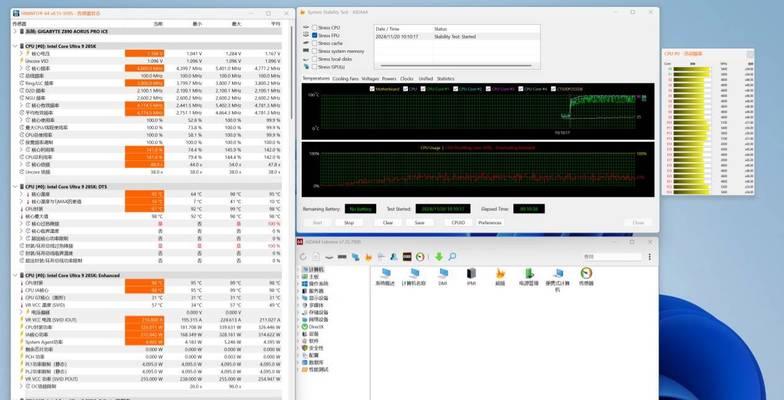This screenshot has height=400, width=784.
Task: Enable the Stress local disks checkbox
Action: pyautogui.click(x=314, y=59)
